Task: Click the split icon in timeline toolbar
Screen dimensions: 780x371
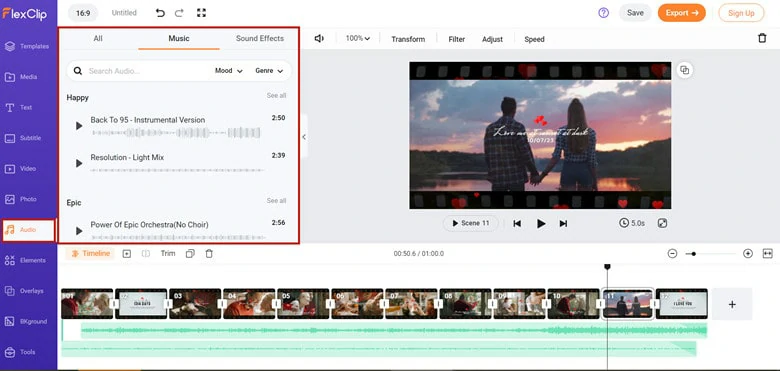Action: [146, 254]
